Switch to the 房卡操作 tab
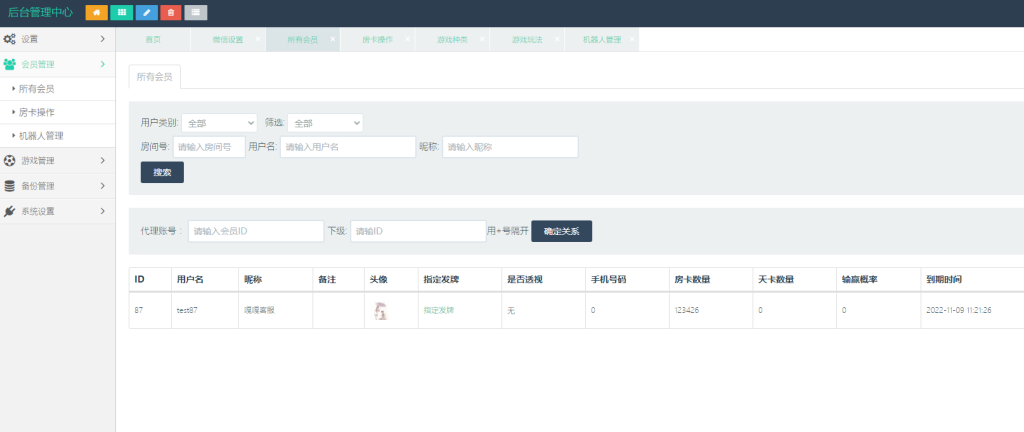Viewport: 1024px width, 432px height. pos(377,40)
